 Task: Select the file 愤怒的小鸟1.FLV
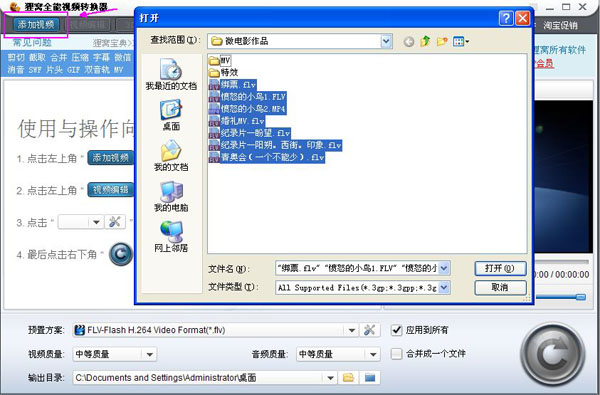pos(248,96)
